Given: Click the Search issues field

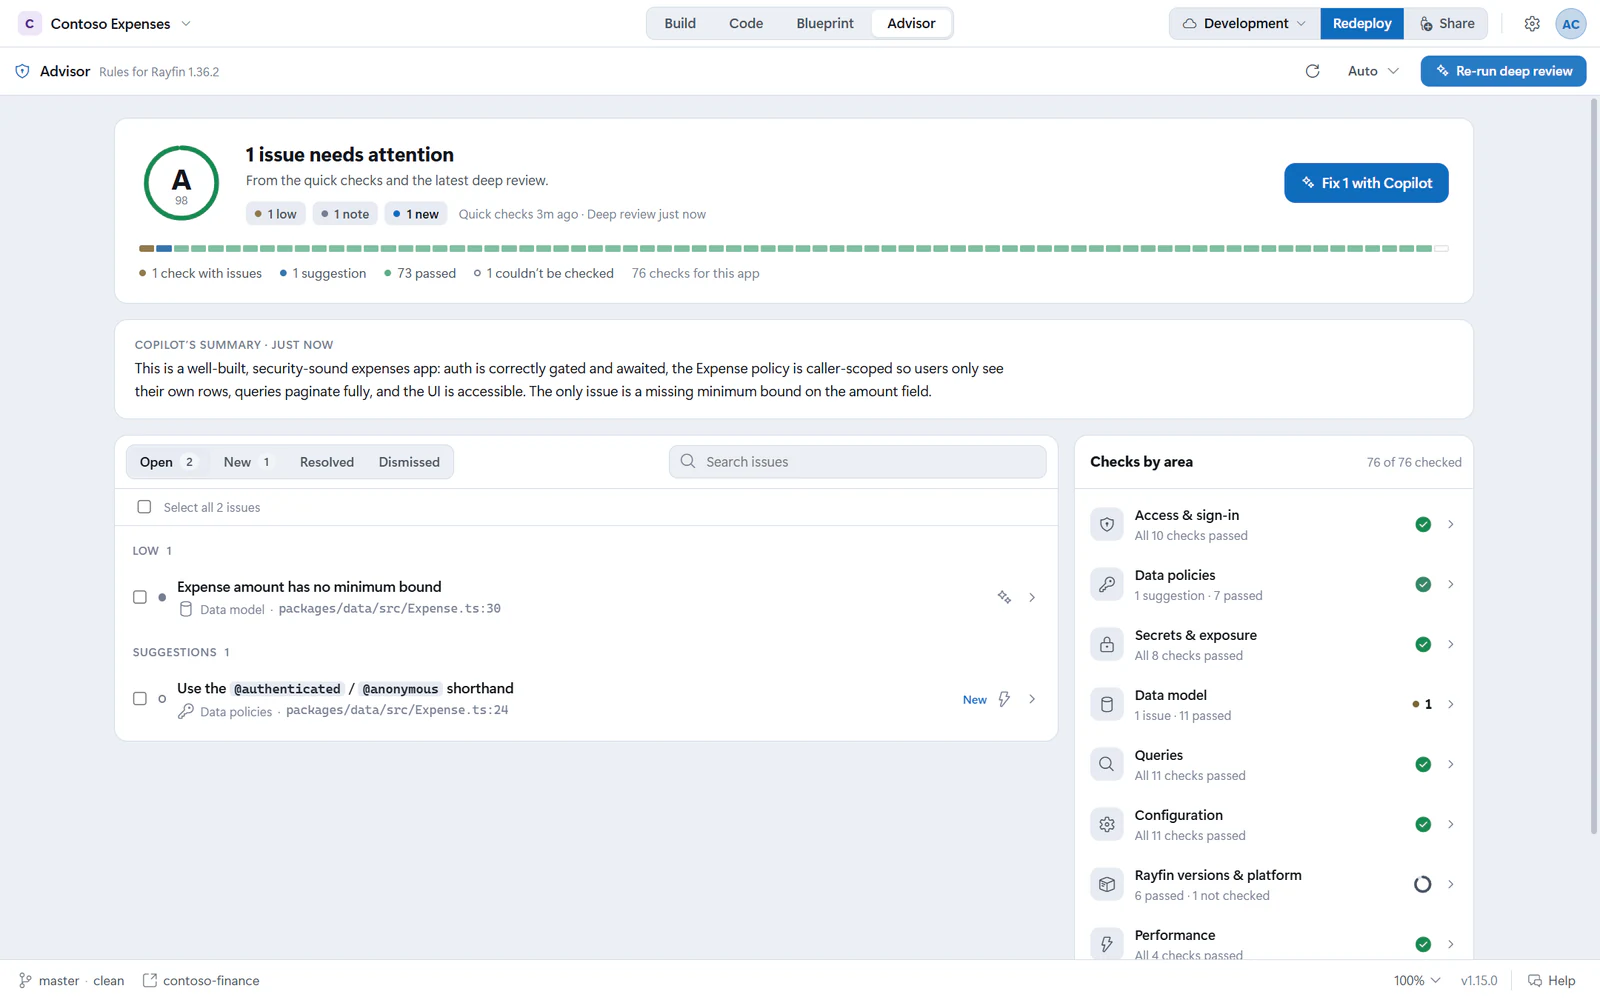Looking at the screenshot, I should coord(858,462).
